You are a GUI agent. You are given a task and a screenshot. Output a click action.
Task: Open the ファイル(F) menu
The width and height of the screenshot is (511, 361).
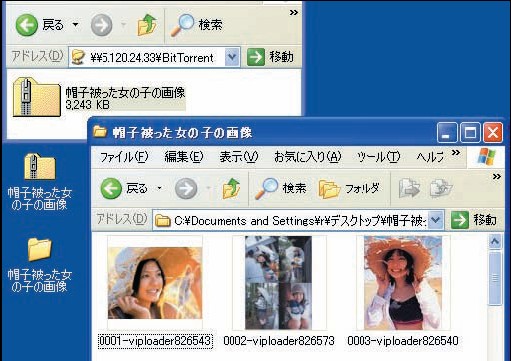pyautogui.click(x=124, y=157)
